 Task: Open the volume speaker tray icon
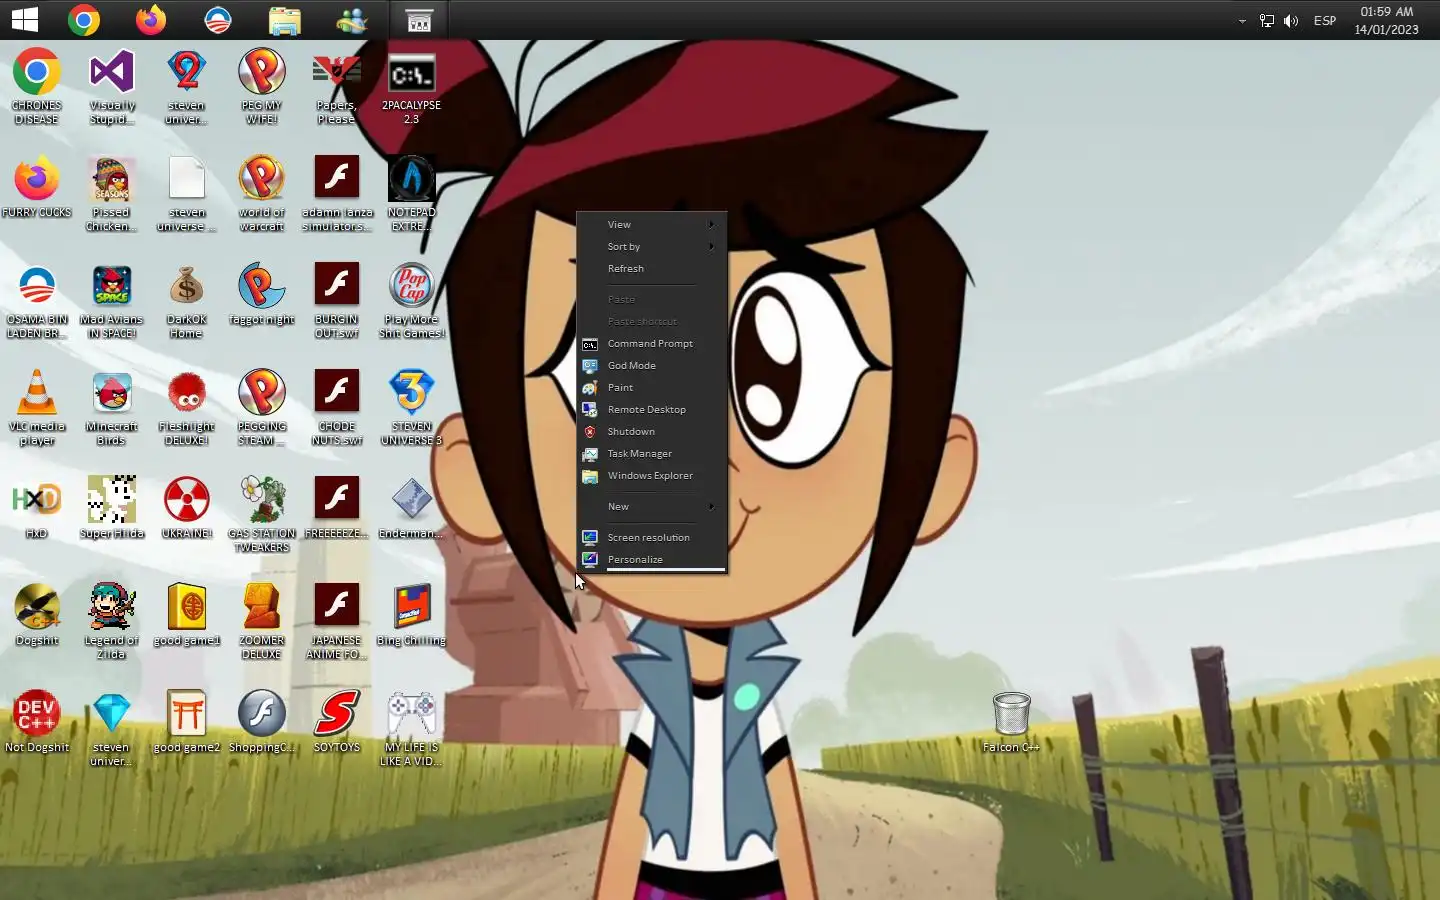coord(1291,21)
